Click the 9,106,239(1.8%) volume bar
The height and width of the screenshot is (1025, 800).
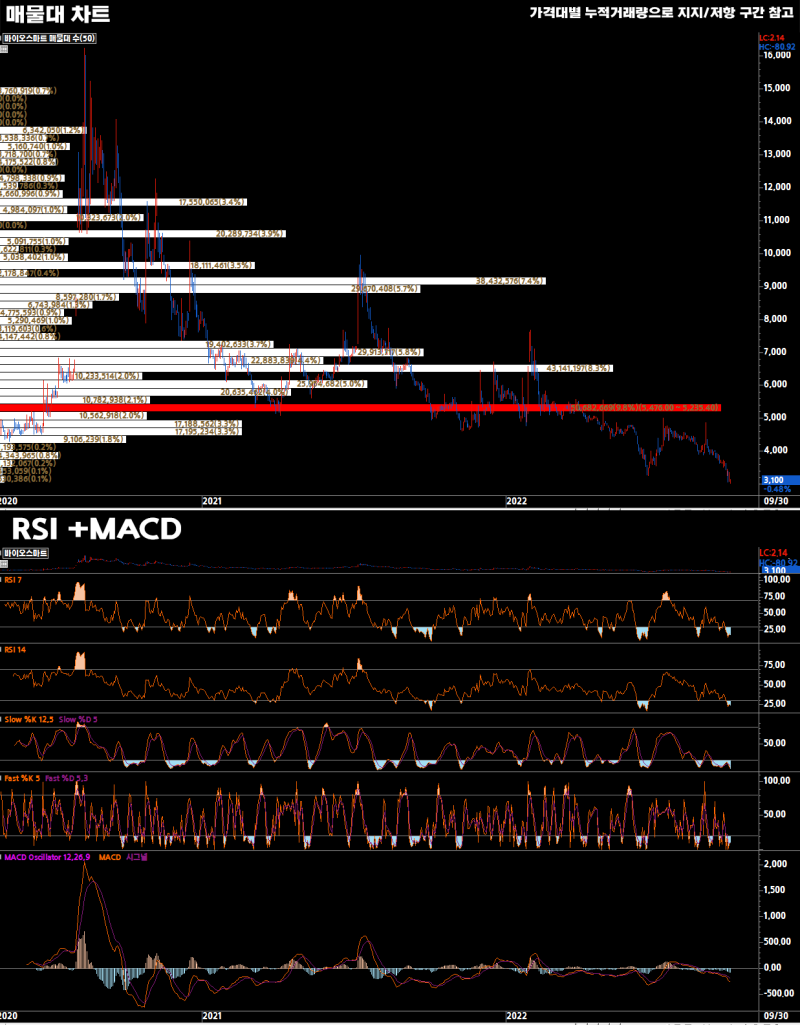(63, 439)
